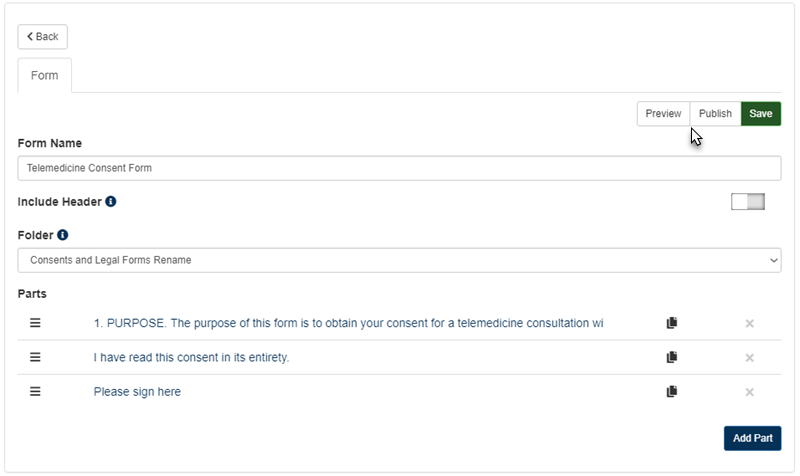Image resolution: width=800 pixels, height=476 pixels.
Task: Click drag handle for 'I have read' part
Action: [35, 357]
